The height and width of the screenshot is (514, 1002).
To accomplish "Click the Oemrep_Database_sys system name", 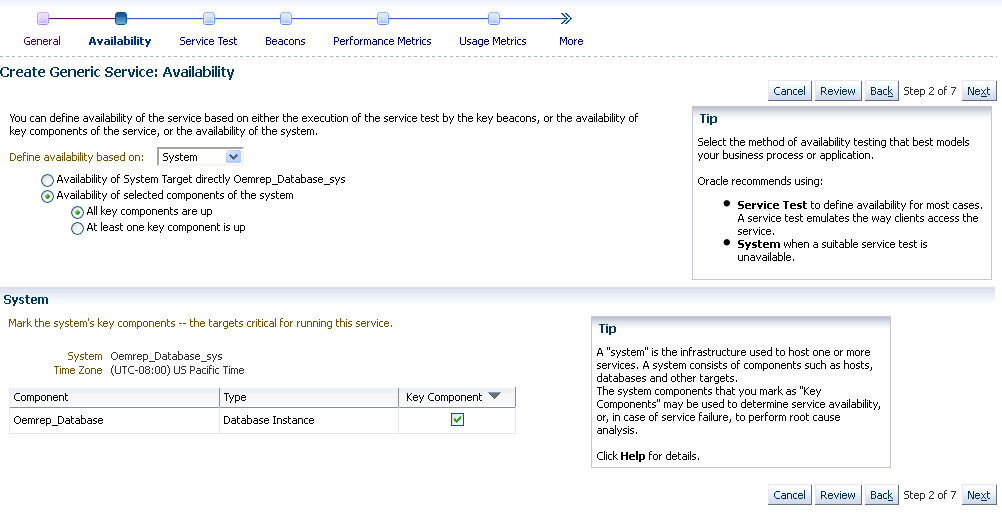I will pyautogui.click(x=166, y=356).
